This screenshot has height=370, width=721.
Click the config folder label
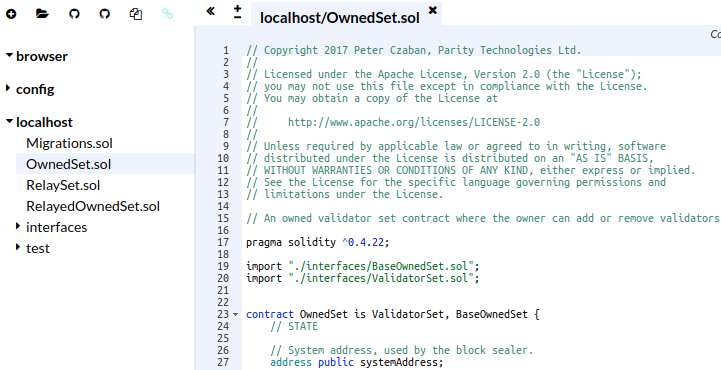[35, 89]
